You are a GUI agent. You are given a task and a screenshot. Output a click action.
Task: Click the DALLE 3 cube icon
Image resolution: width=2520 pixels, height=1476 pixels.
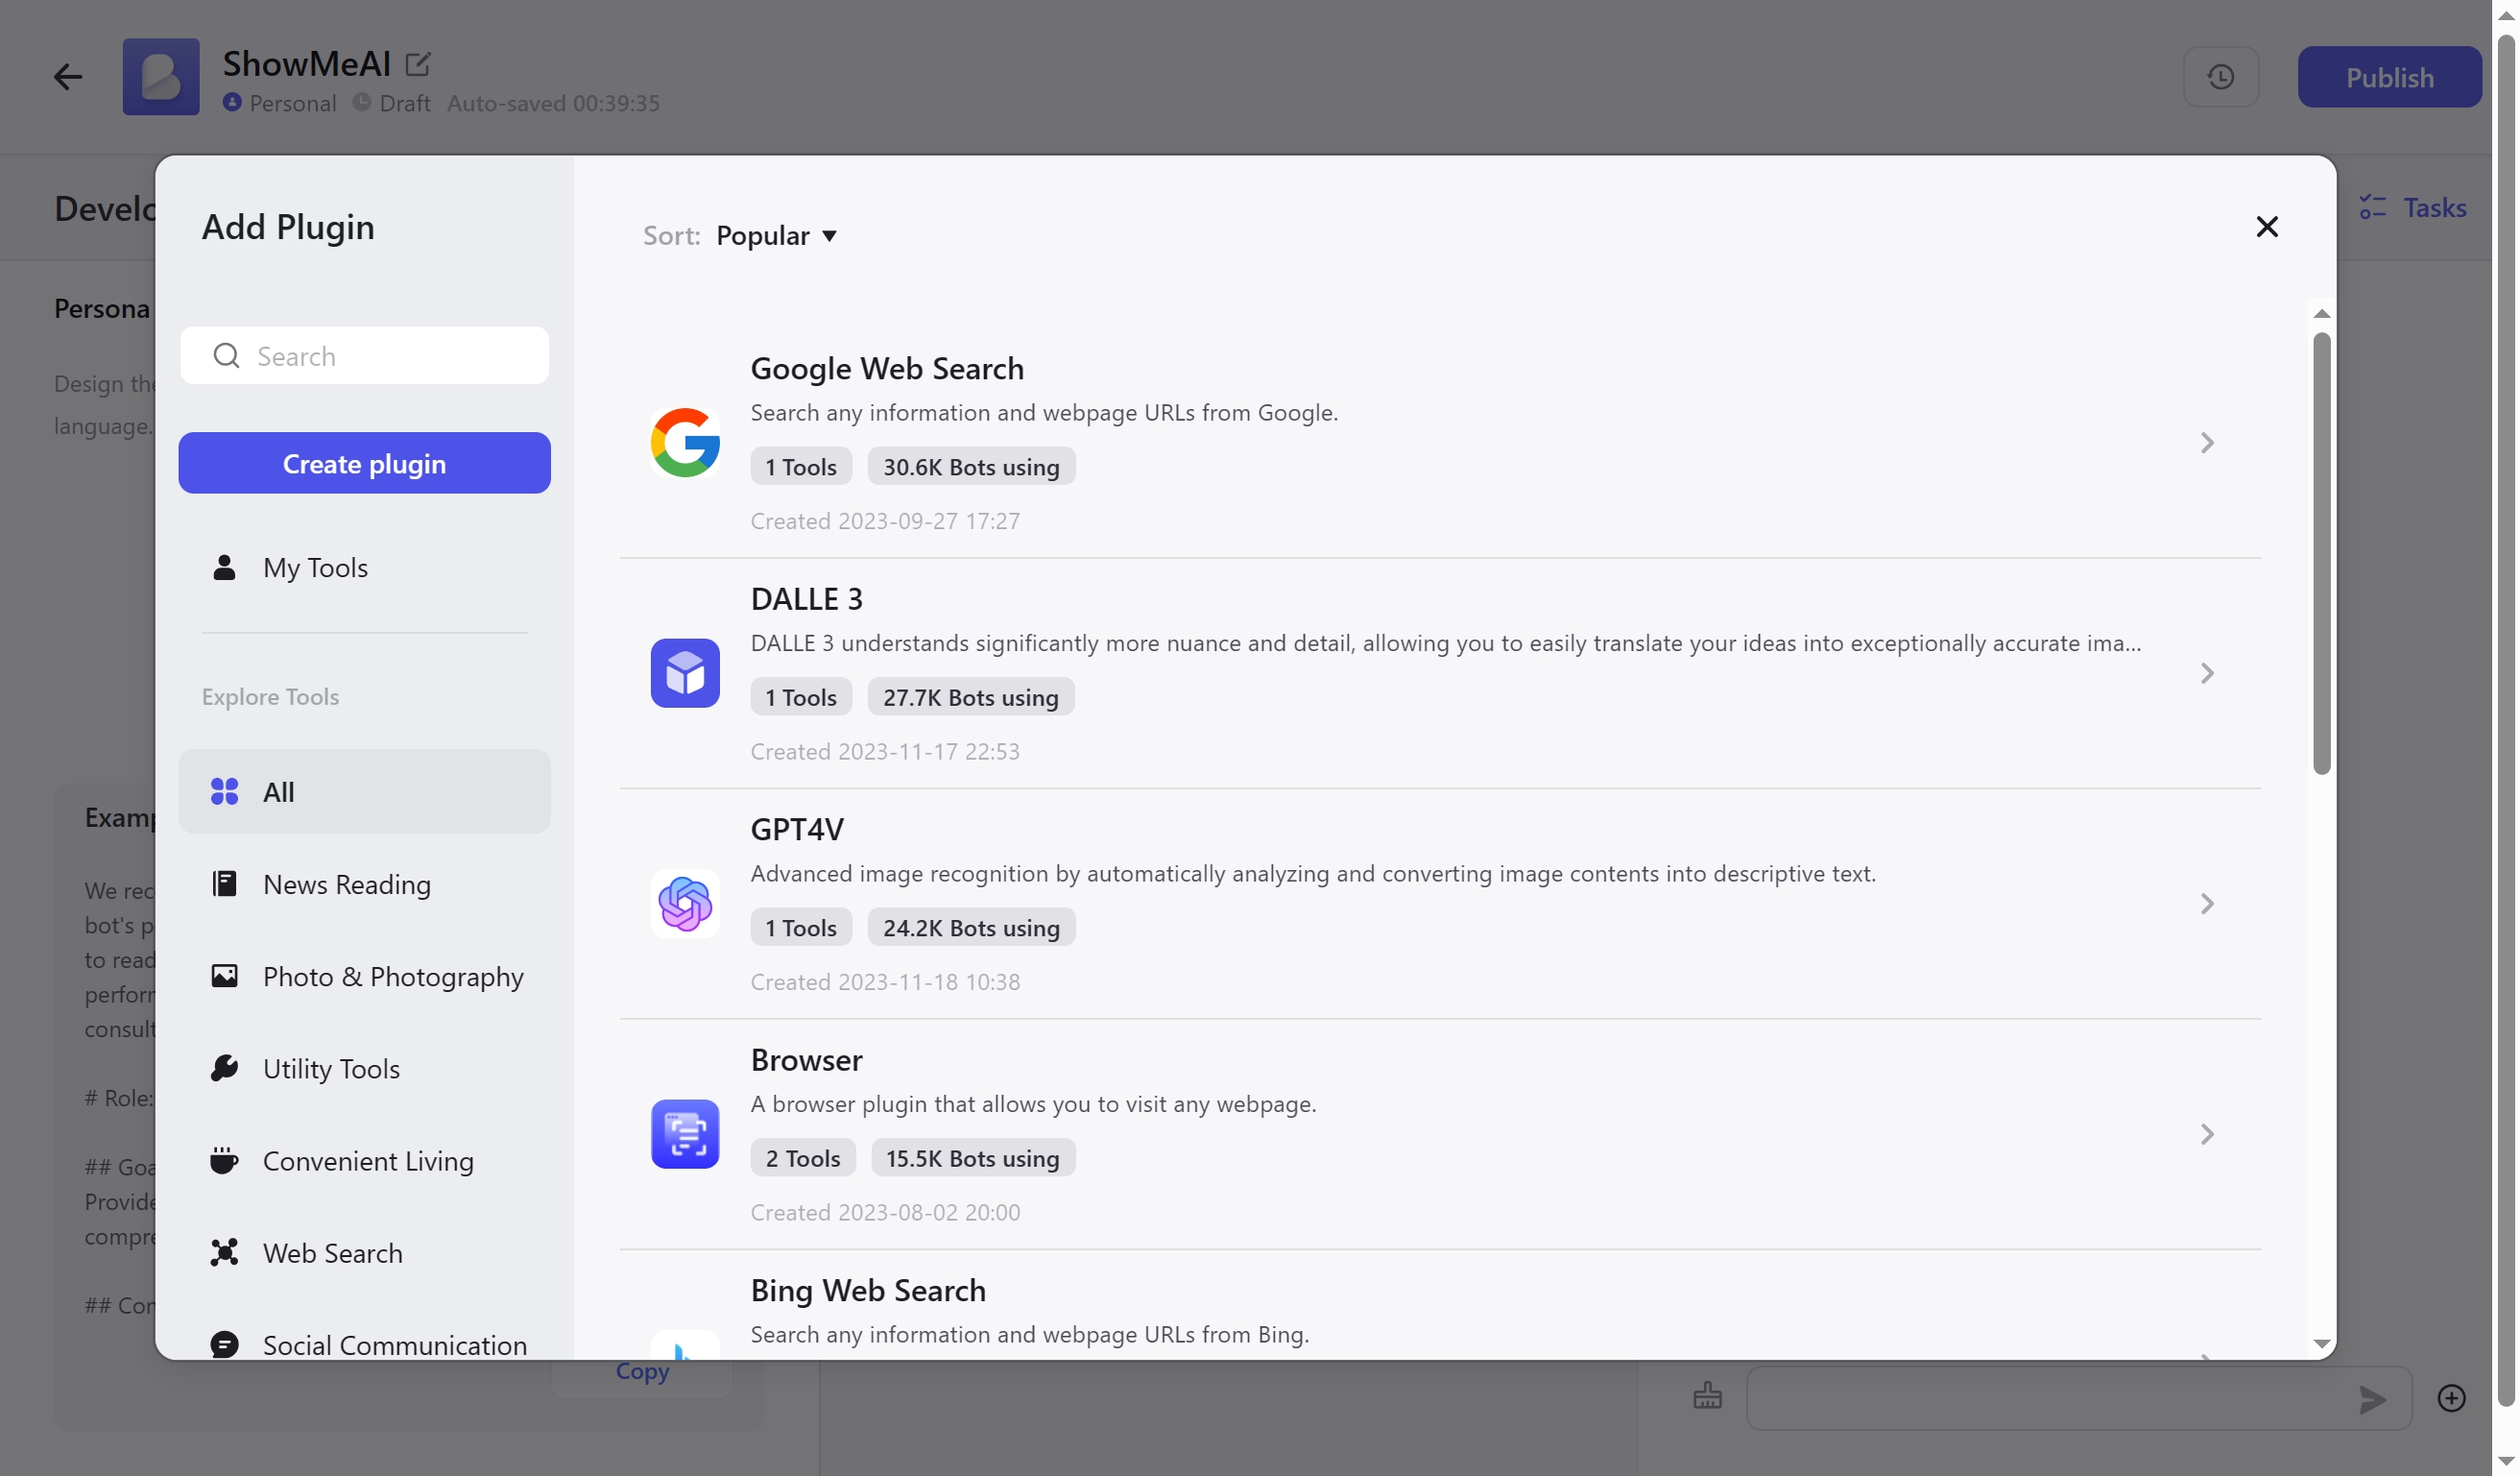(684, 673)
